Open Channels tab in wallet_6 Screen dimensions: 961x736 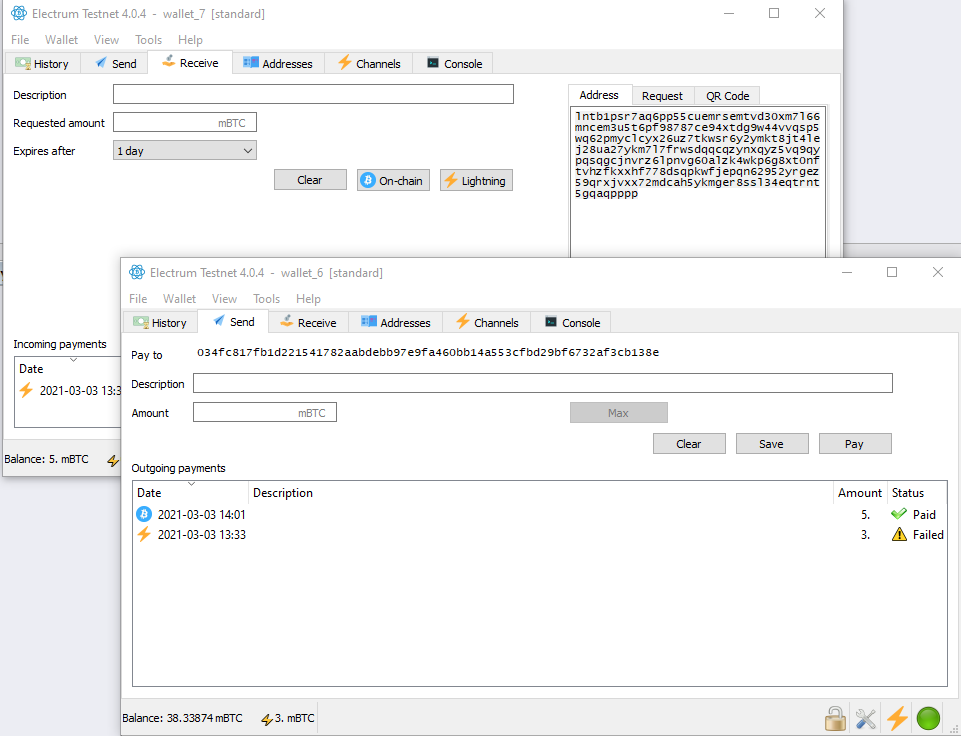[487, 322]
